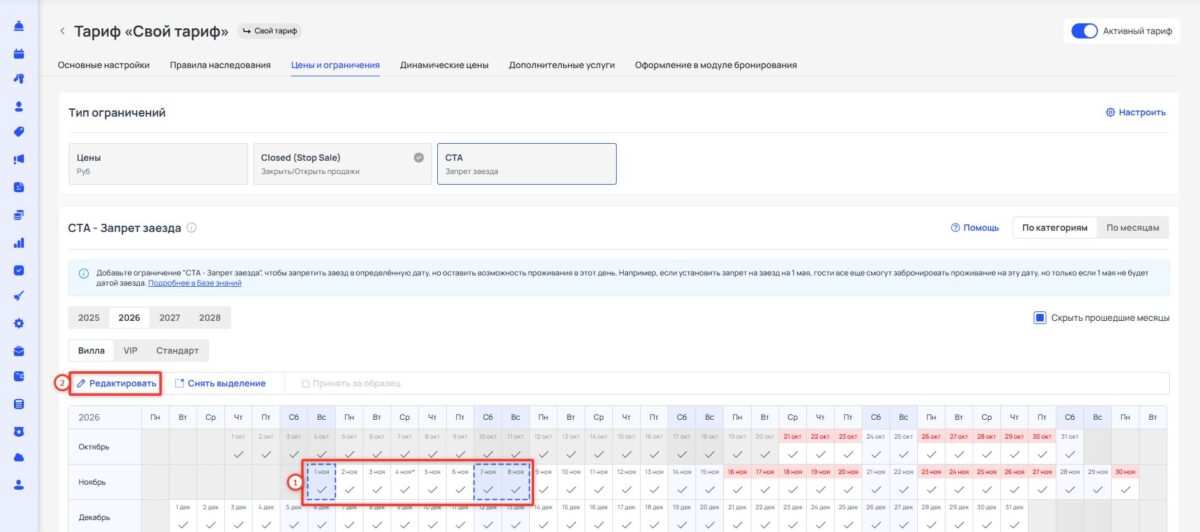Open the bar chart reports icon in sidebar
Image resolution: width=1200 pixels, height=532 pixels.
18,242
